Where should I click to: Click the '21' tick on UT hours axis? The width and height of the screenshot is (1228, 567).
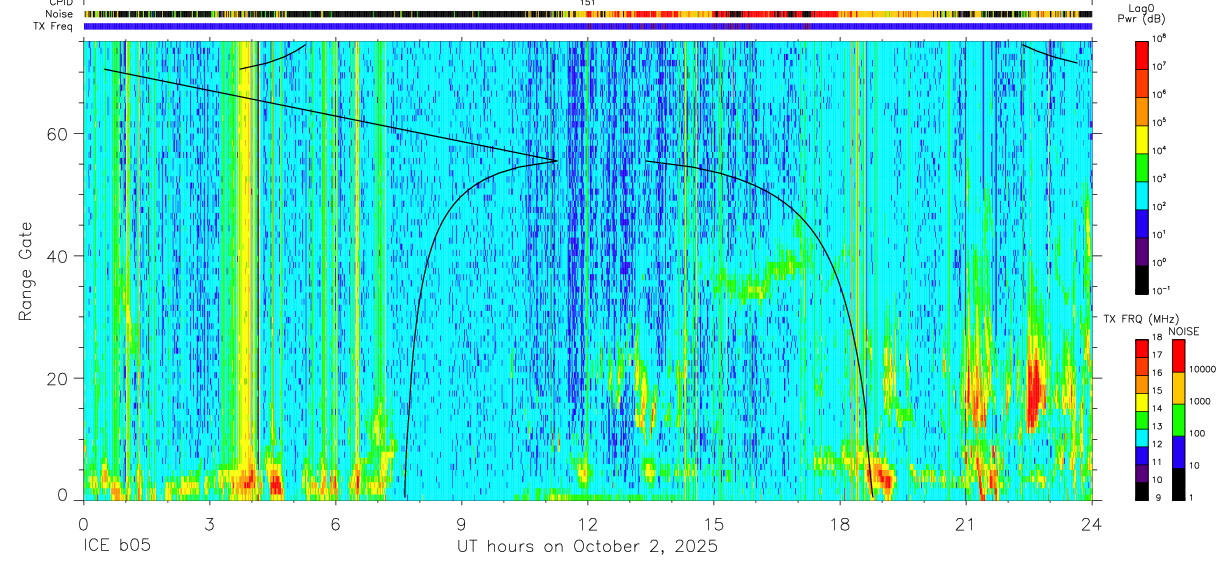[x=966, y=523]
